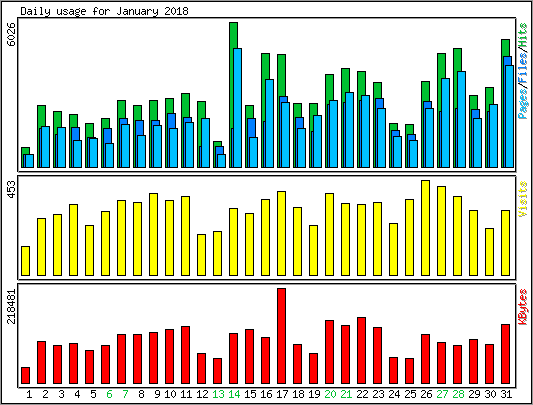Click day label '25' on the x-axis
The image size is (533, 405).
coord(410,394)
